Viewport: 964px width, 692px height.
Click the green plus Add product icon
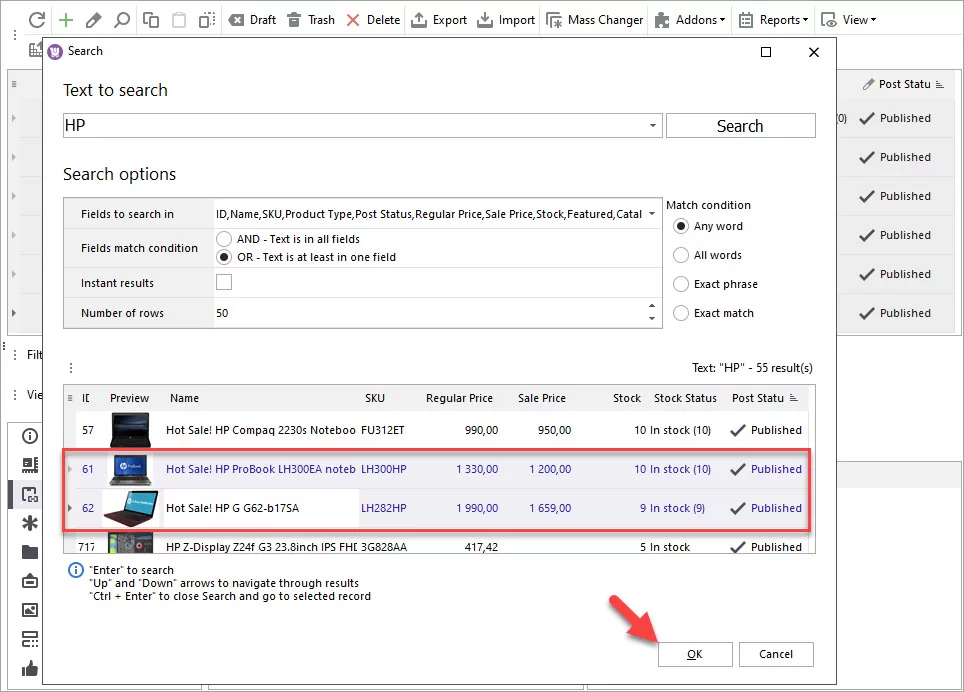tap(66, 20)
